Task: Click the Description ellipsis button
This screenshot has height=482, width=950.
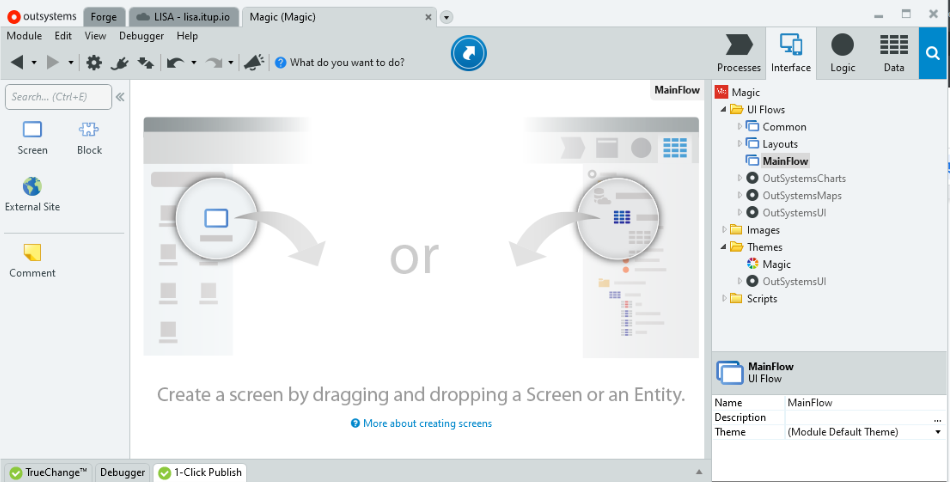Action: (x=938, y=418)
